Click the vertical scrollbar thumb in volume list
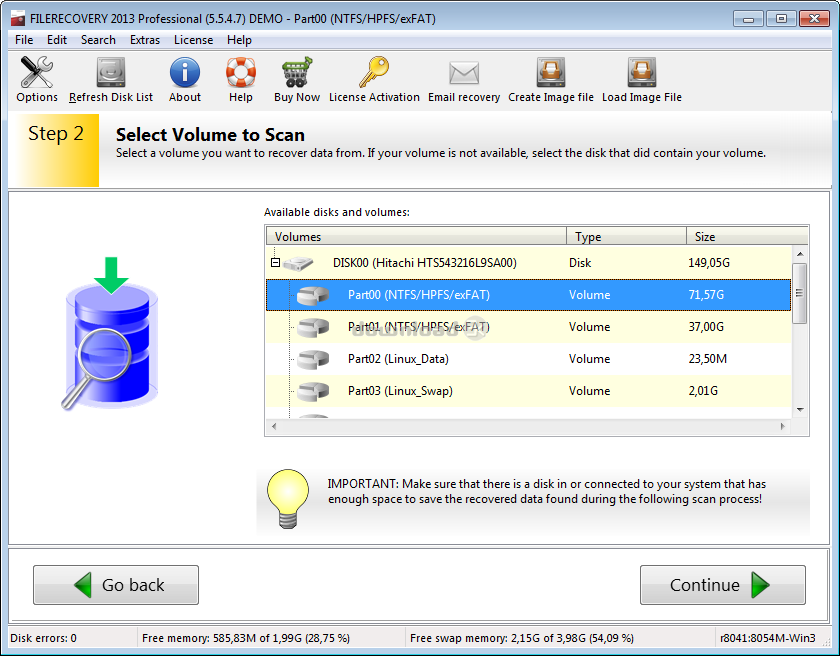 (800, 293)
